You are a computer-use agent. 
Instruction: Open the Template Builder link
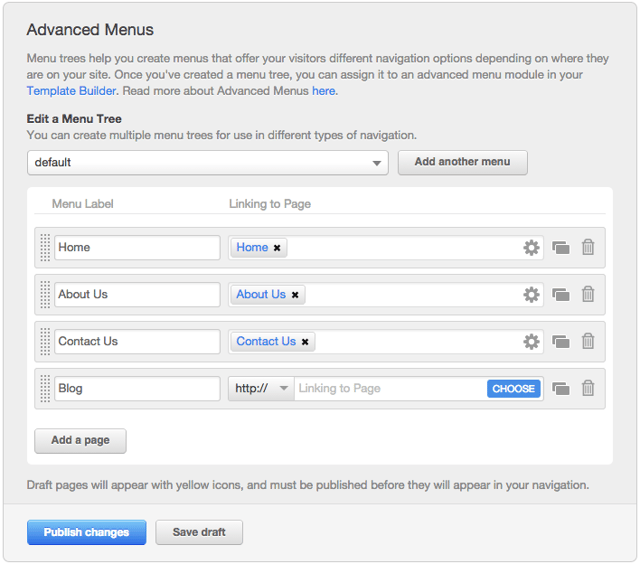(x=72, y=90)
